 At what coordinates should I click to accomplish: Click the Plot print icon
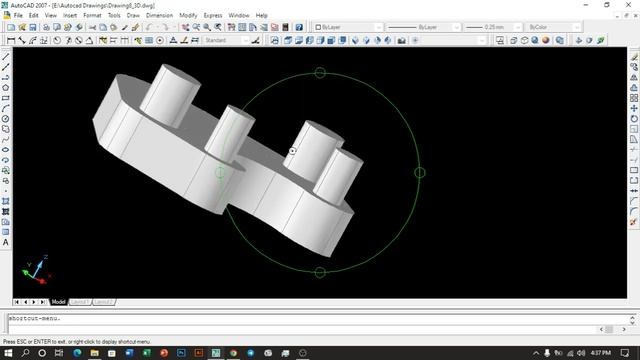(x=46, y=27)
